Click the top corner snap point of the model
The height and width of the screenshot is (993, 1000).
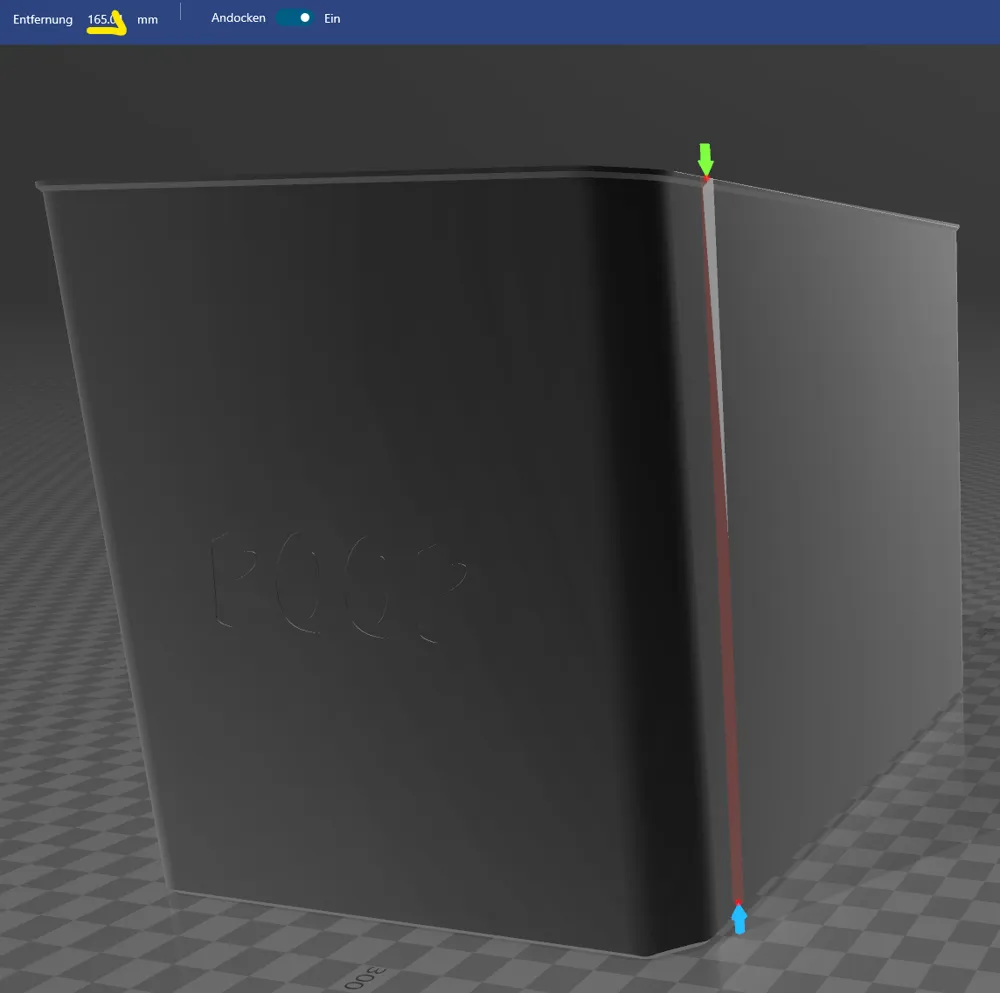(707, 180)
